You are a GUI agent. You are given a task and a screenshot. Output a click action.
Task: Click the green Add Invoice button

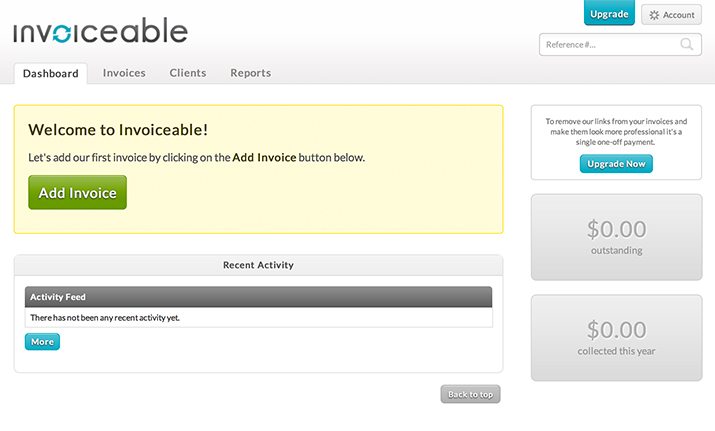pos(78,192)
